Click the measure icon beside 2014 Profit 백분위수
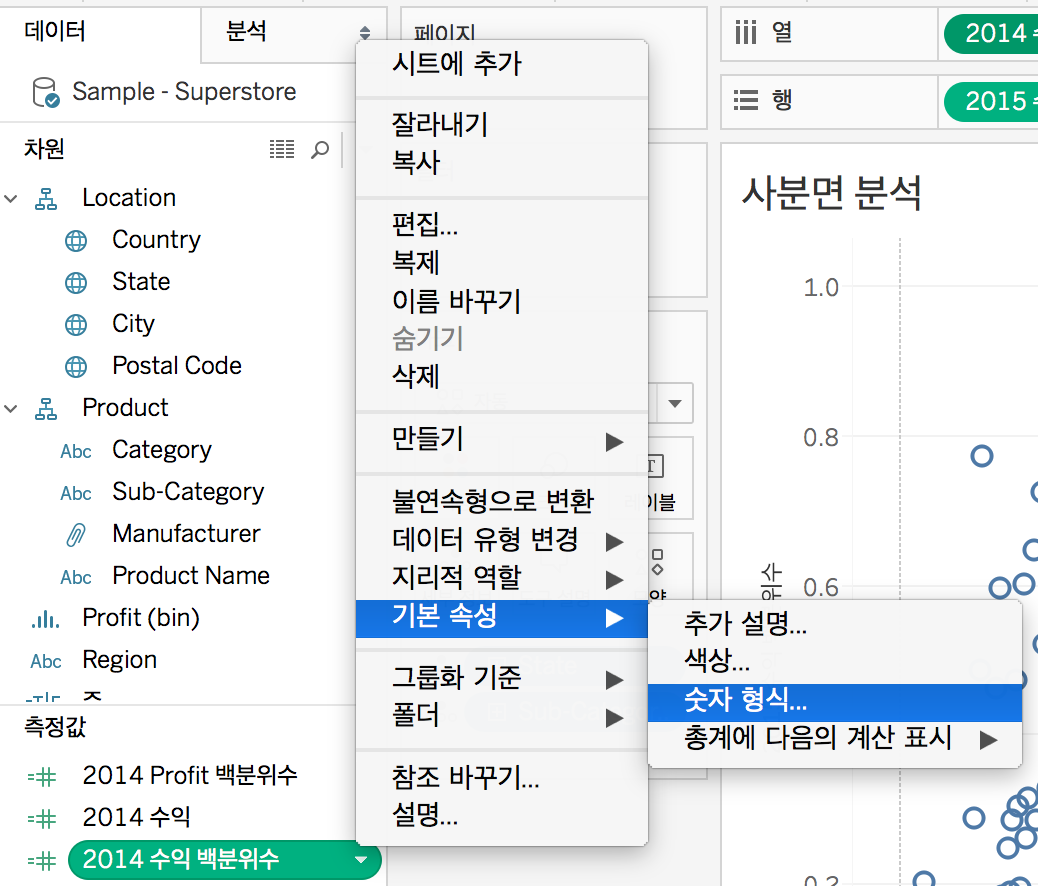The height and width of the screenshot is (886, 1038). [42, 777]
